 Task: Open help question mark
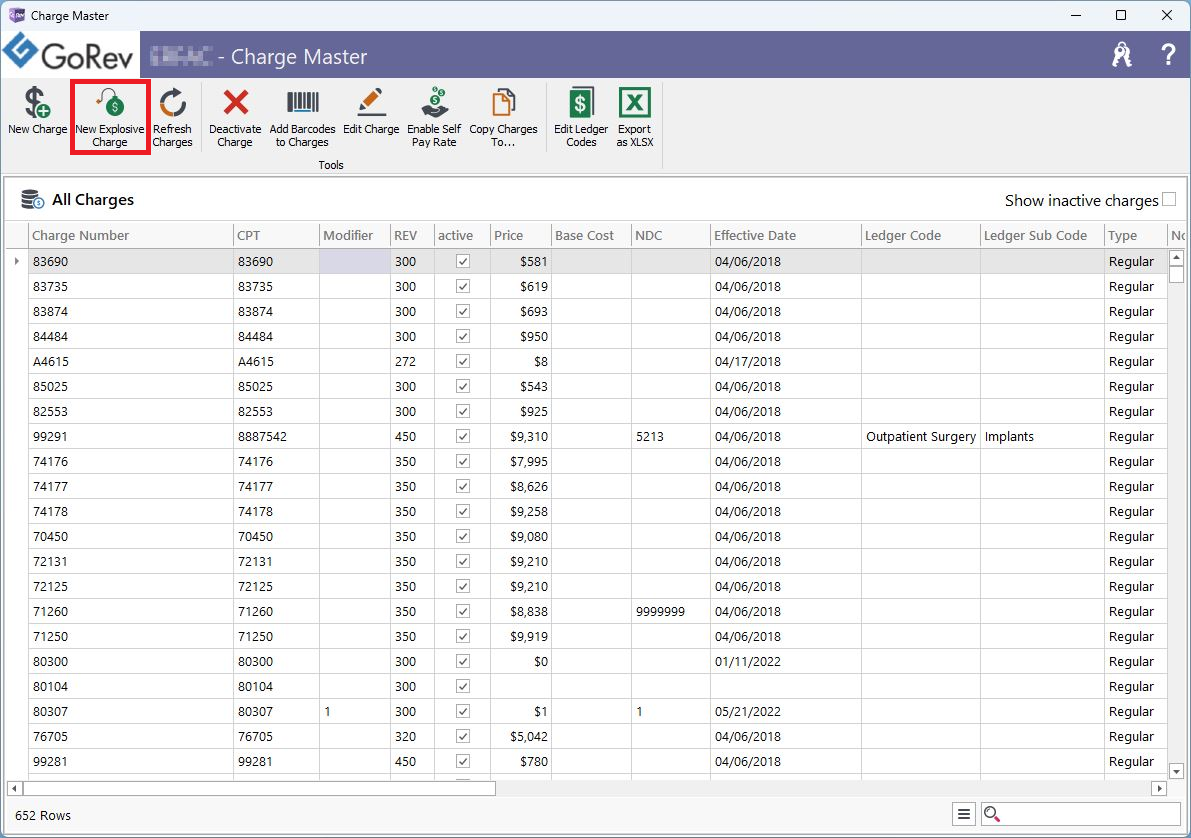[x=1168, y=55]
